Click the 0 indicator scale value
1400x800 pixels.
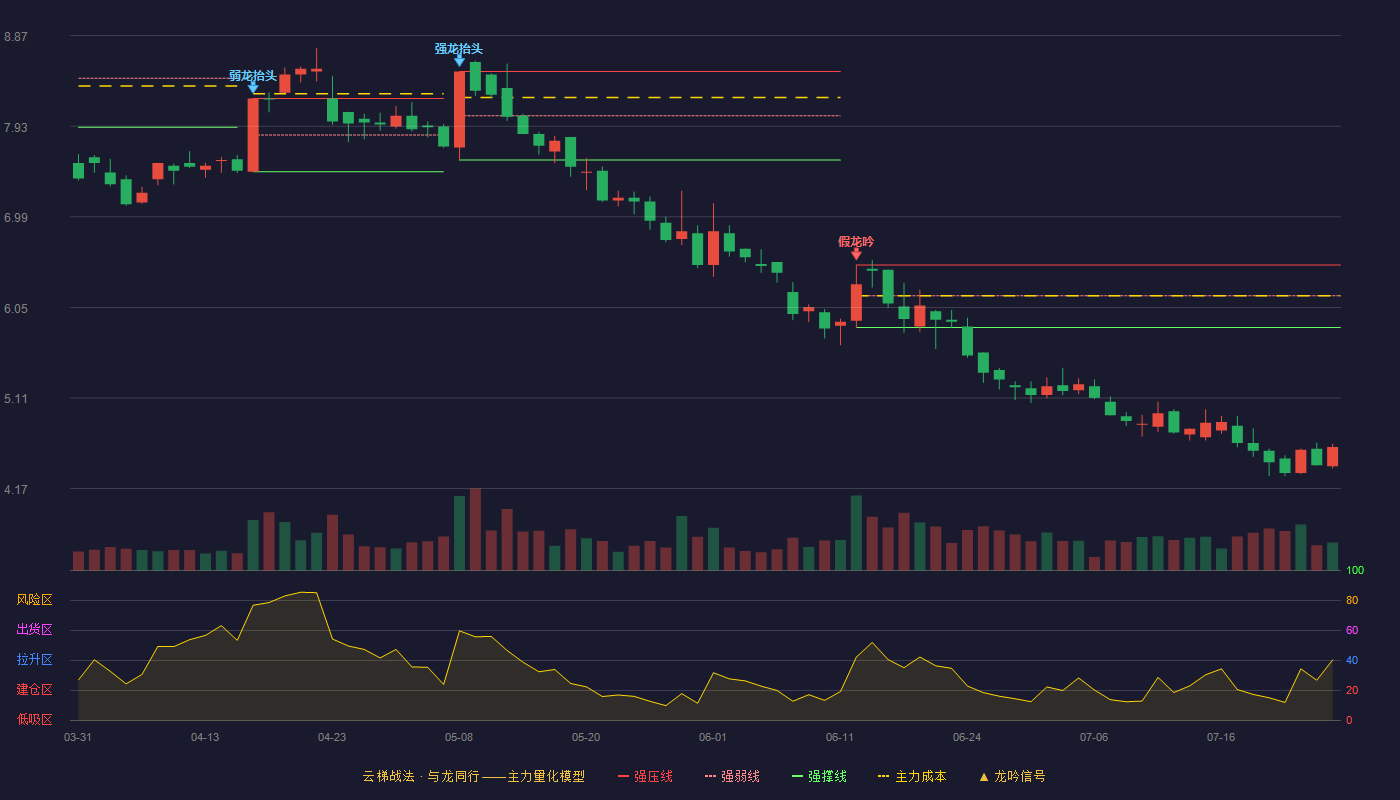[1349, 721]
